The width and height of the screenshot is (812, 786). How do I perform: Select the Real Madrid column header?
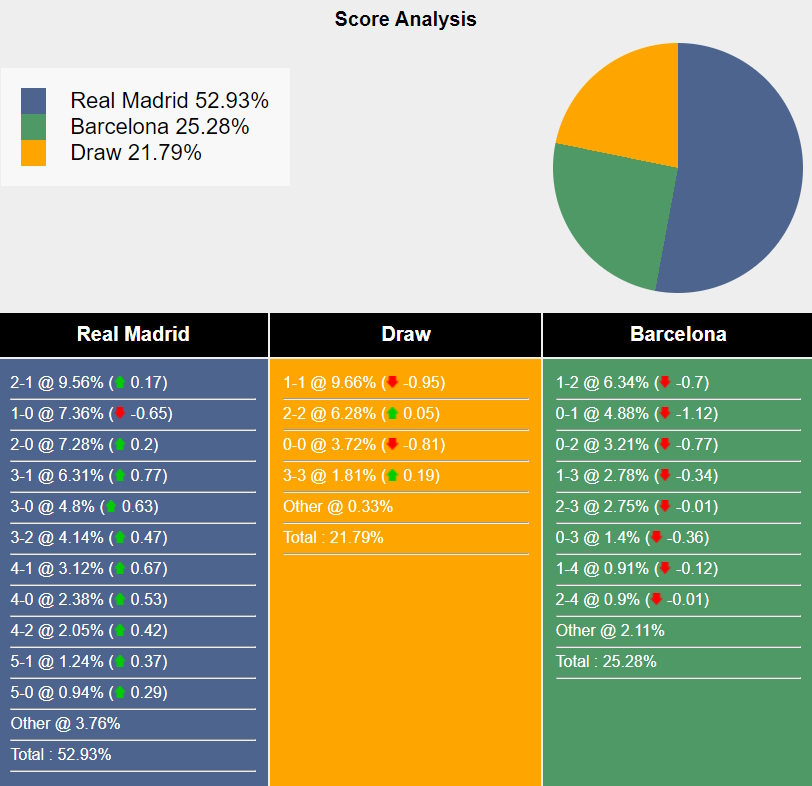click(133, 335)
